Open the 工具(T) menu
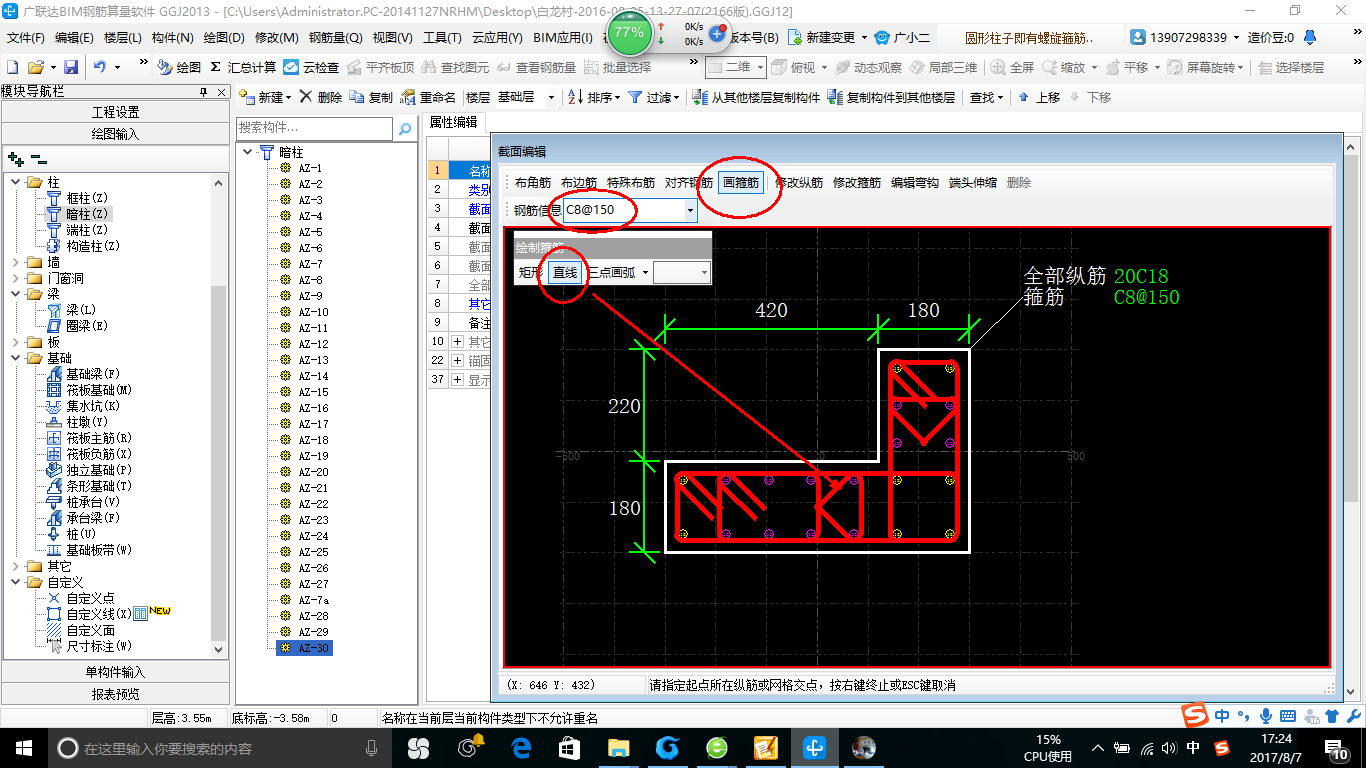The height and width of the screenshot is (768, 1366). 442,37
